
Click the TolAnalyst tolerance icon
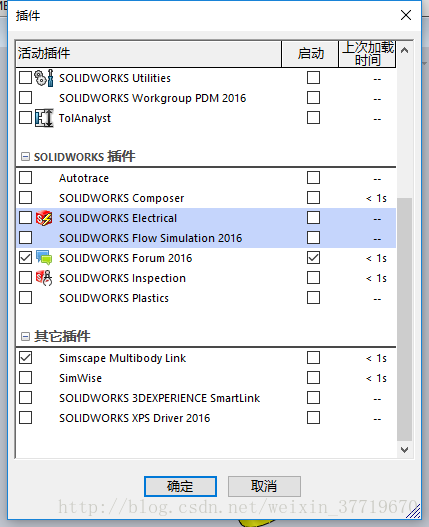coord(44,118)
